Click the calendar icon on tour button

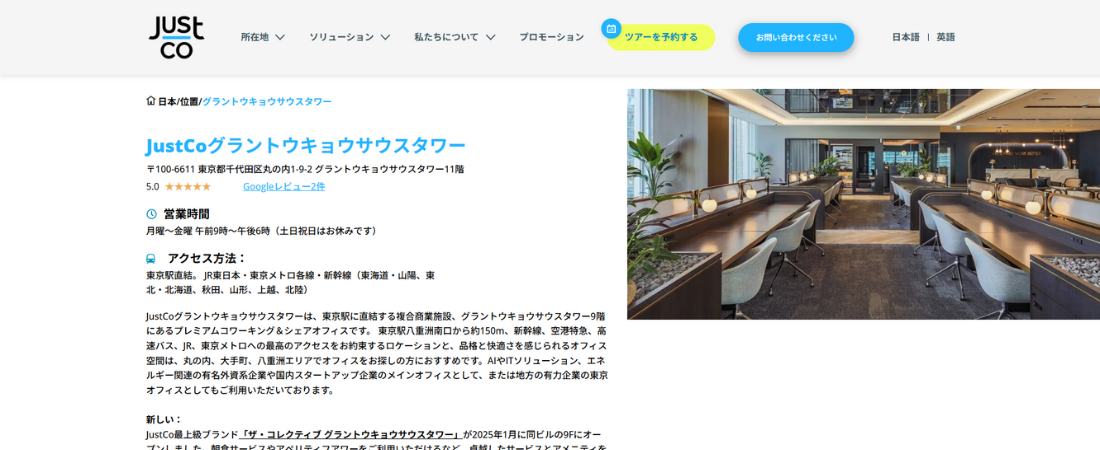click(x=611, y=29)
